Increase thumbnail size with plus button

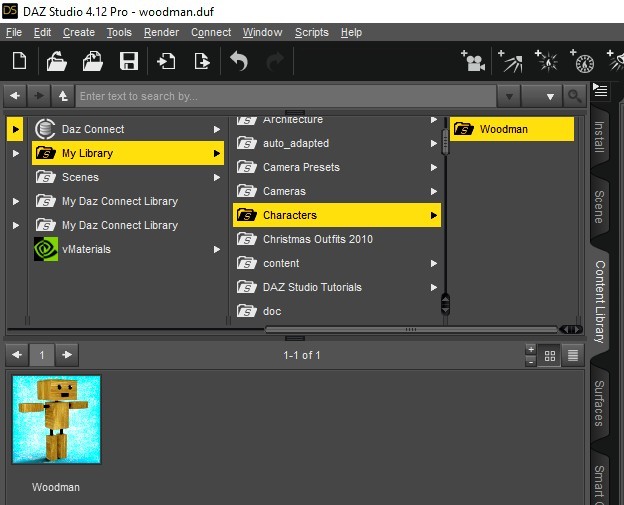coord(530,349)
